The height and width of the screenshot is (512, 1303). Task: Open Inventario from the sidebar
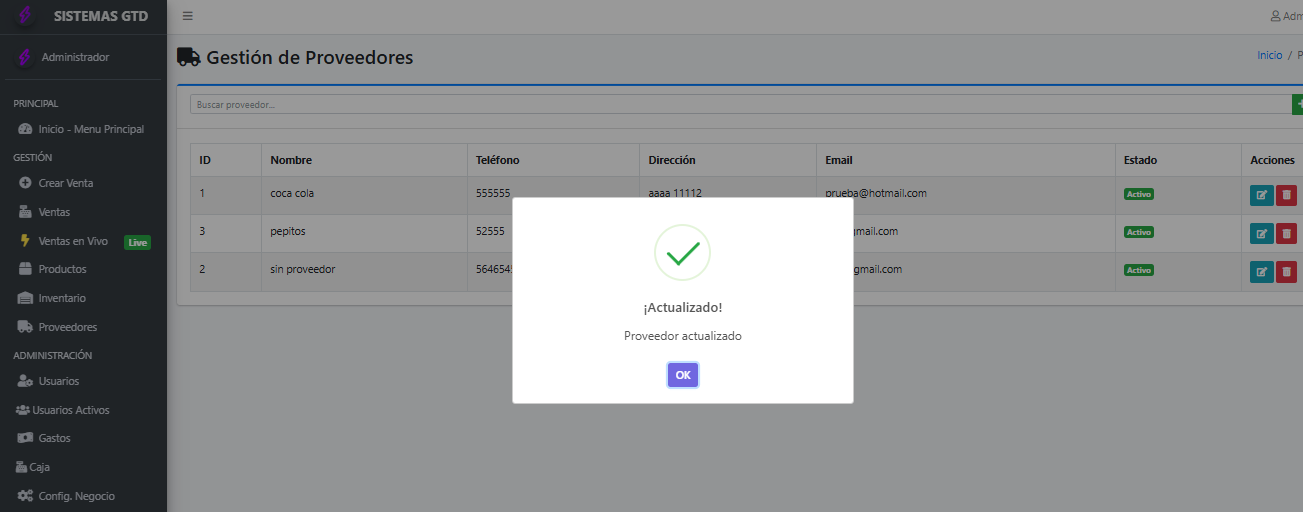click(62, 298)
